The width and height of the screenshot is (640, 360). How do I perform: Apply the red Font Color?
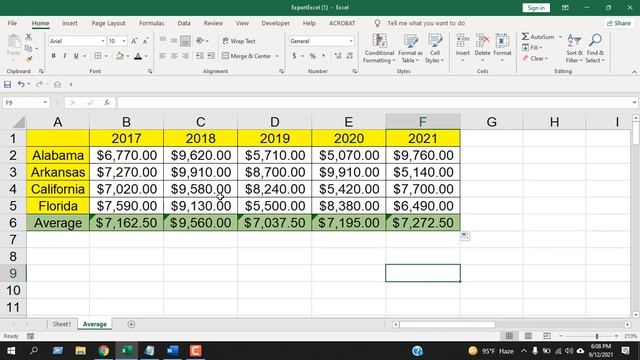138,56
